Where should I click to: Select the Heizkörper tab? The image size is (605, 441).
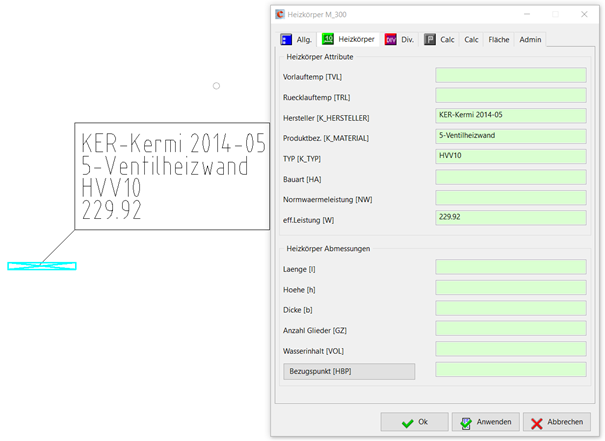click(348, 39)
